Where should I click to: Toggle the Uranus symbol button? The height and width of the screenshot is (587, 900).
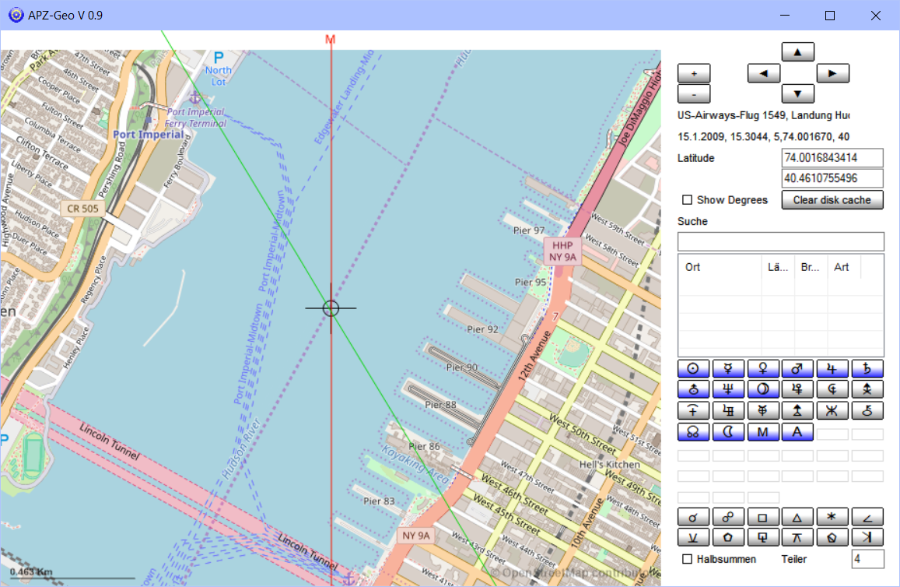click(x=693, y=390)
